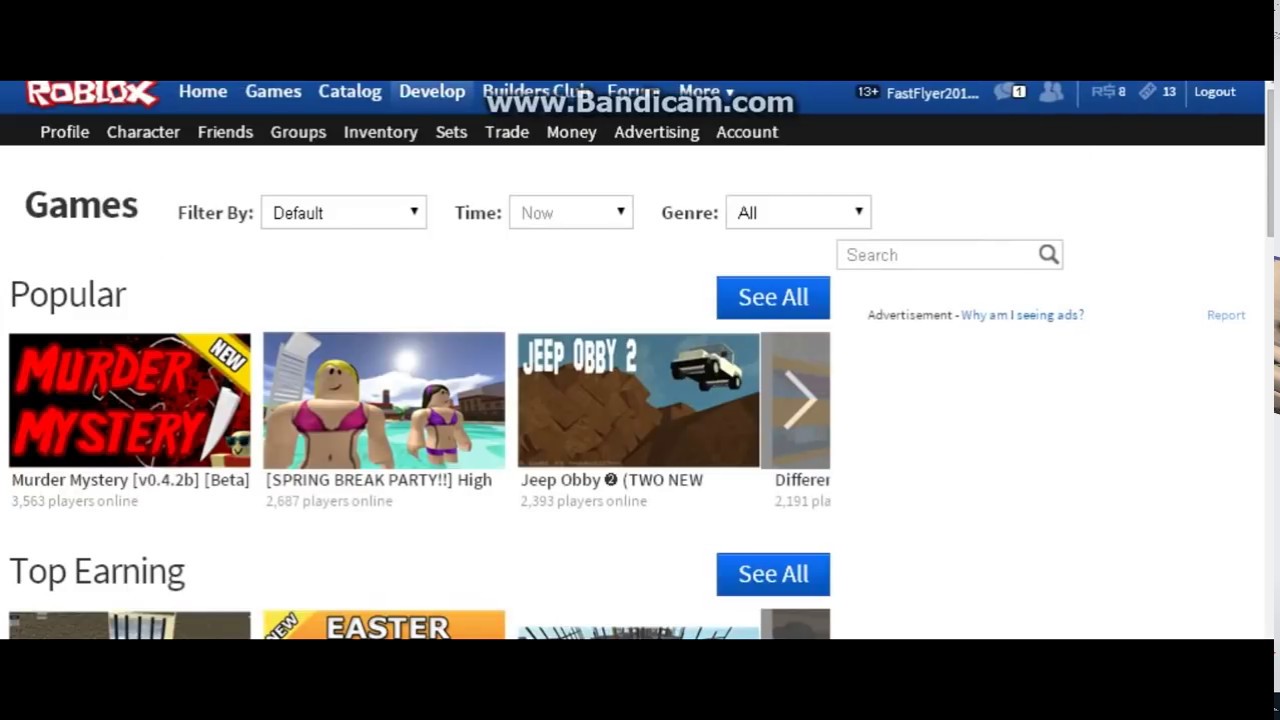1280x720 pixels.
Task: Open the Games nav item
Action: 273,91
